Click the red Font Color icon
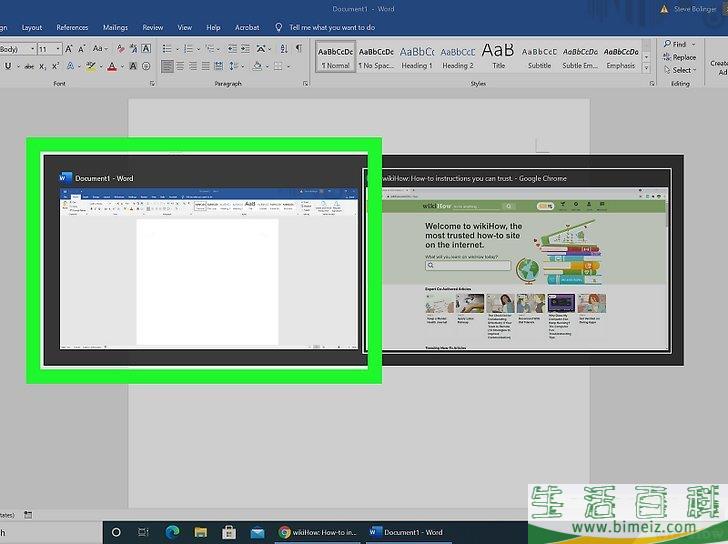This screenshot has height=544, width=728. click(112, 66)
